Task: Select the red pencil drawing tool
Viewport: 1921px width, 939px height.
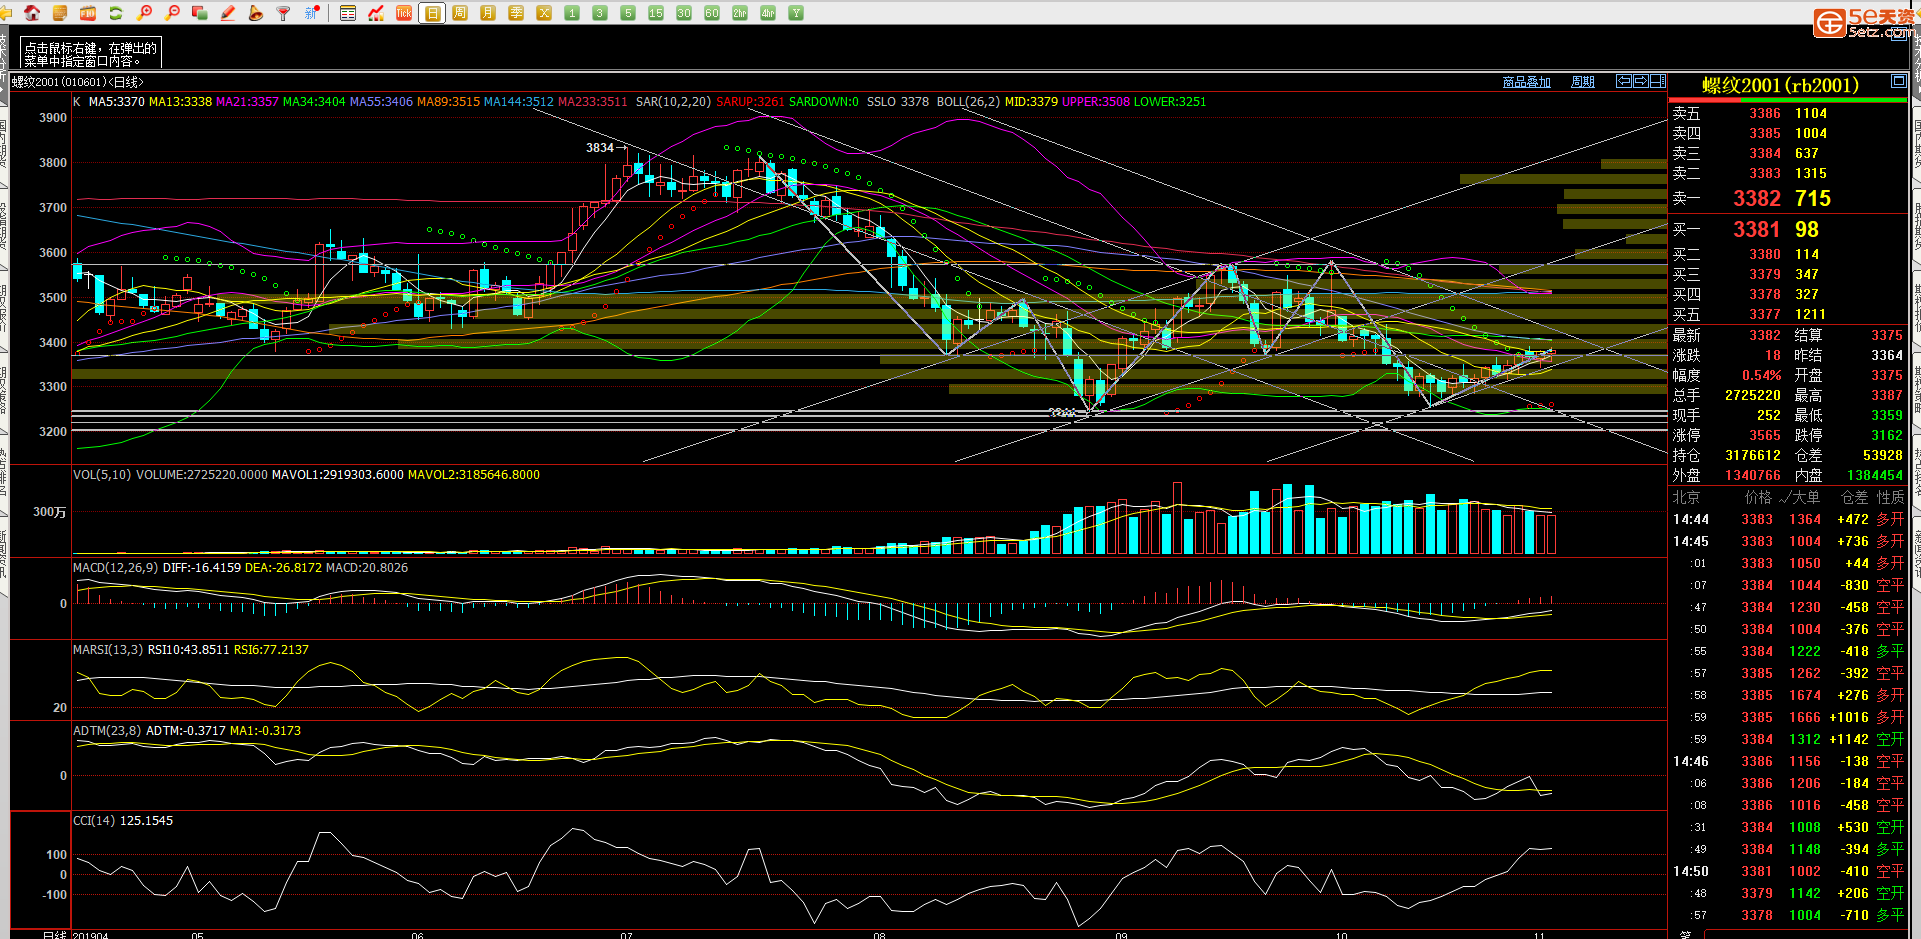Action: tap(228, 13)
